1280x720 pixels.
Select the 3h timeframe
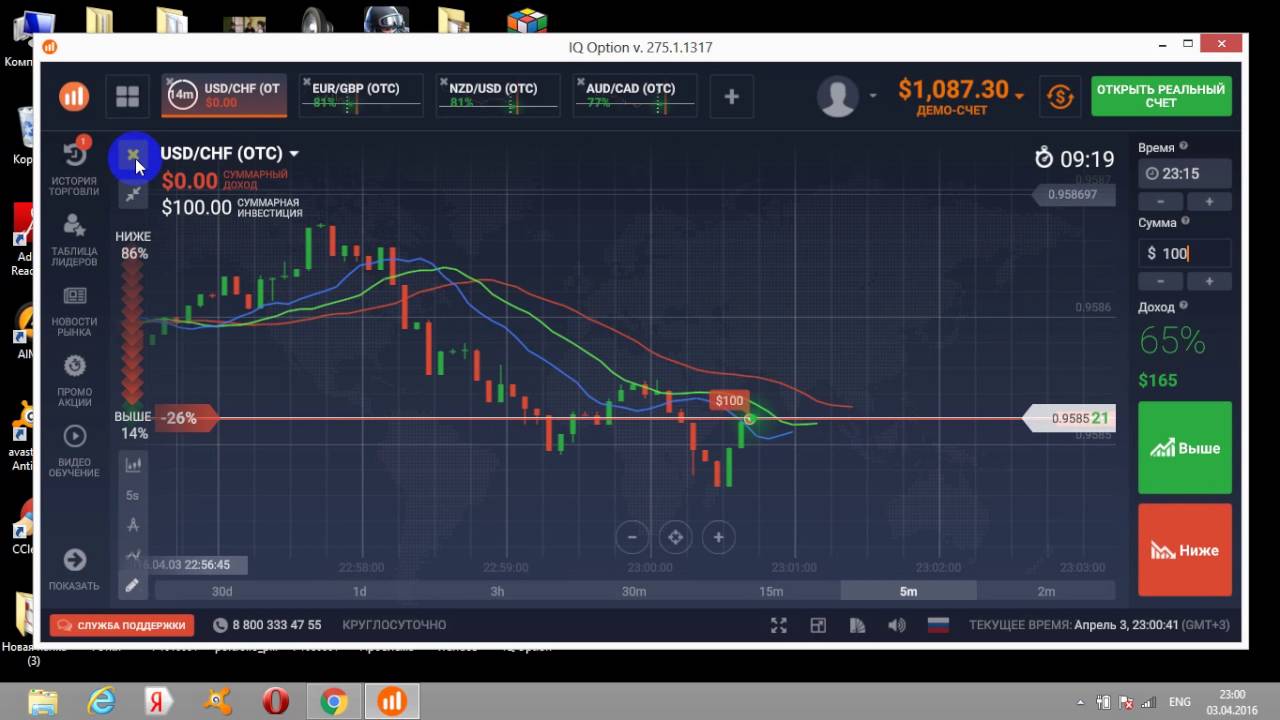click(x=497, y=591)
